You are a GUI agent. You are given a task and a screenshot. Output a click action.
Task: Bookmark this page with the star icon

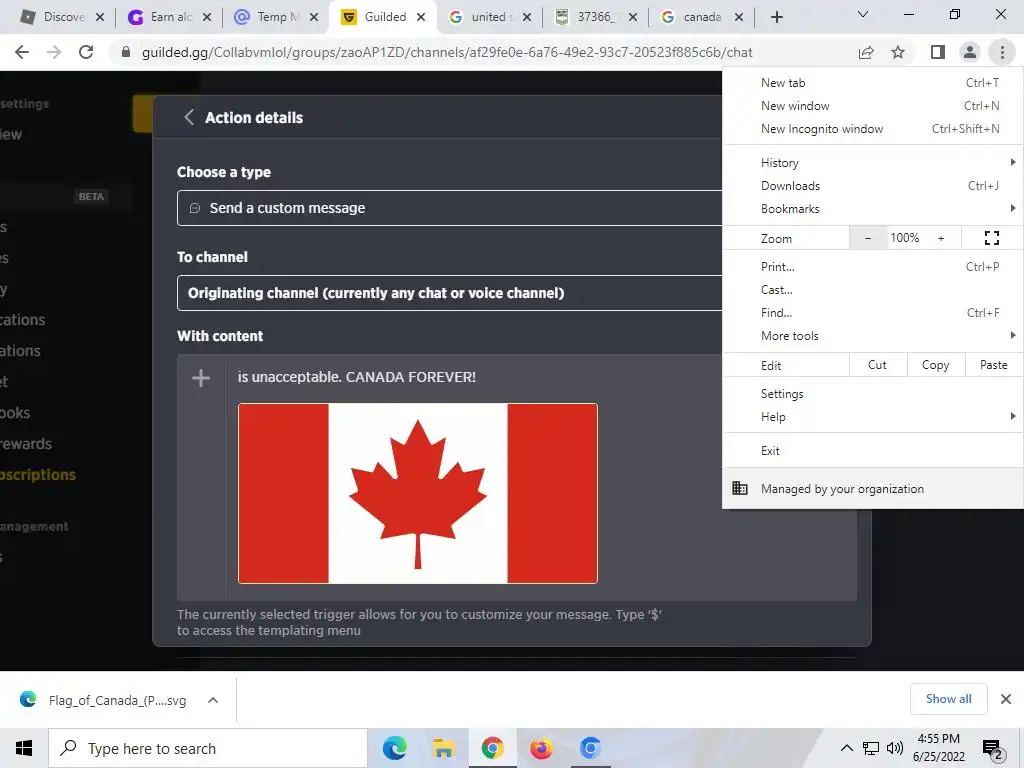pyautogui.click(x=898, y=52)
